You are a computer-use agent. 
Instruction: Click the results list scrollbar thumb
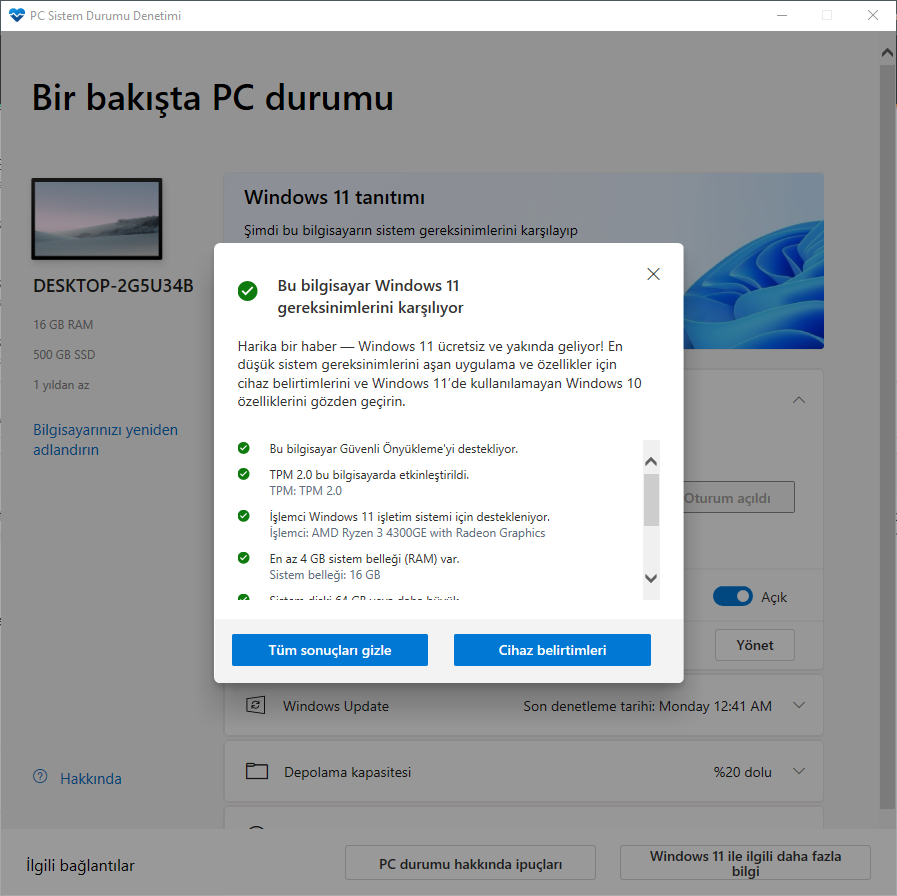pos(651,499)
